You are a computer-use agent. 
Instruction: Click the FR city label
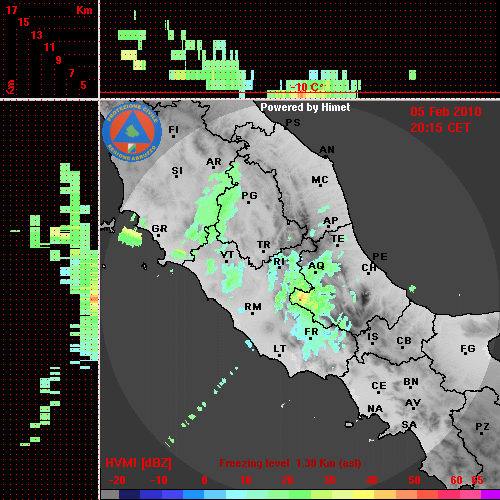click(x=311, y=332)
